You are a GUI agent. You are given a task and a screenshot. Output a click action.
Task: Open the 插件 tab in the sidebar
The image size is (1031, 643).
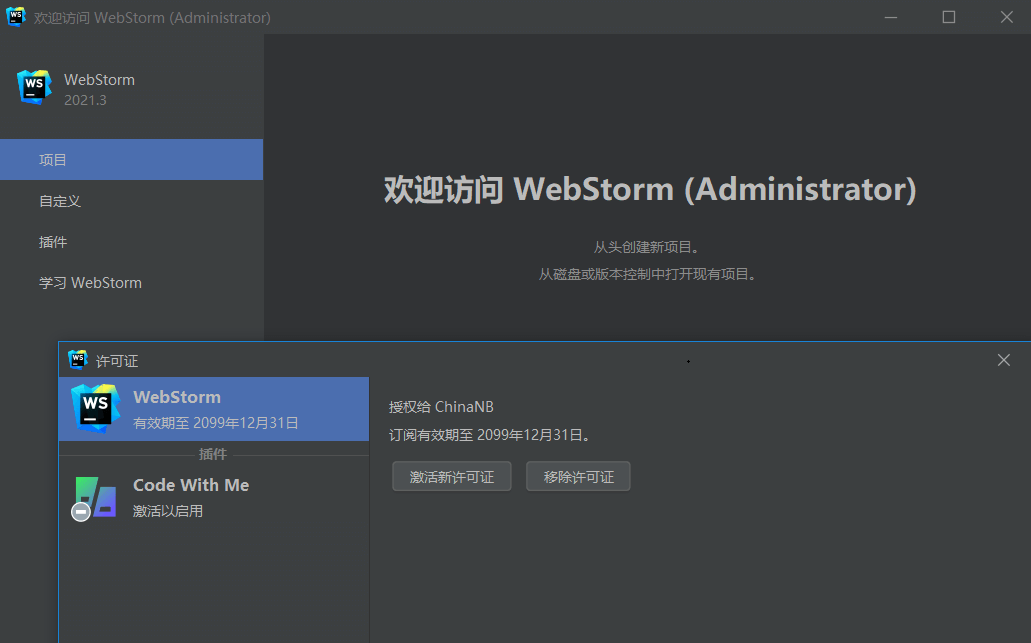(x=132, y=242)
